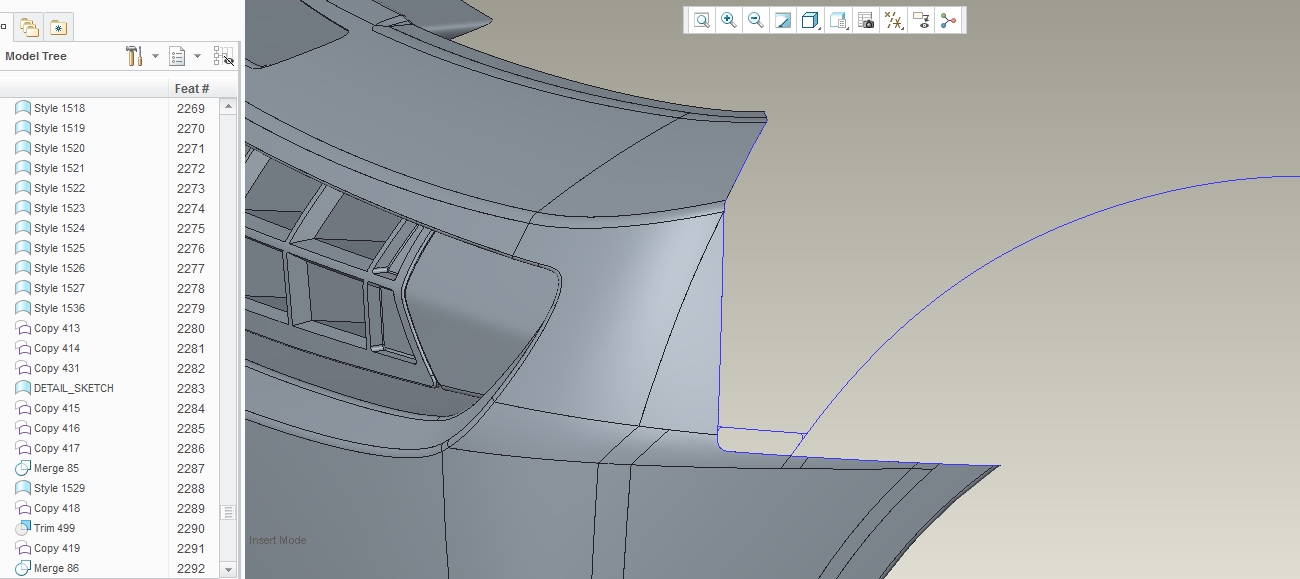The image size is (1300, 579).
Task: Click the Zoom In magnifier icon
Action: click(729, 20)
